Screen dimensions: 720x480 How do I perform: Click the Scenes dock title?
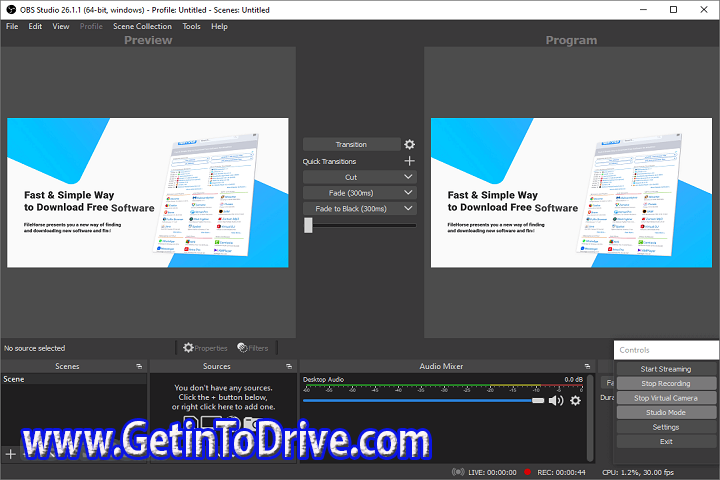point(67,366)
